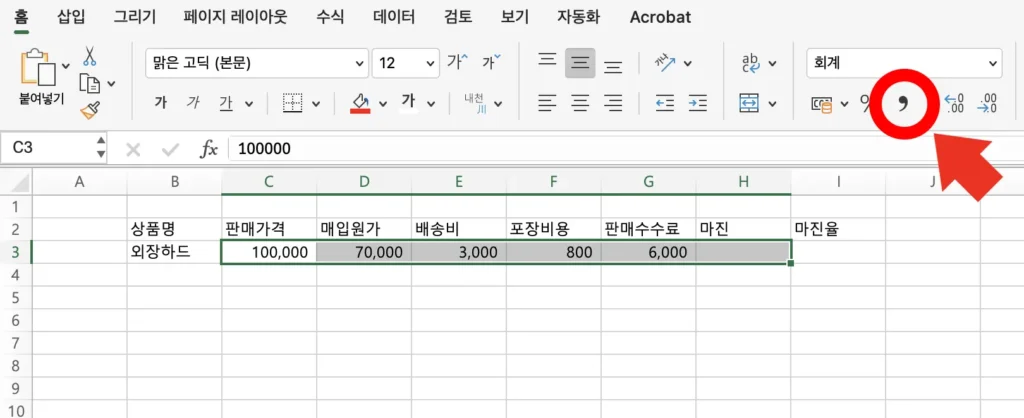Apply borders with the borders icon

(293, 103)
